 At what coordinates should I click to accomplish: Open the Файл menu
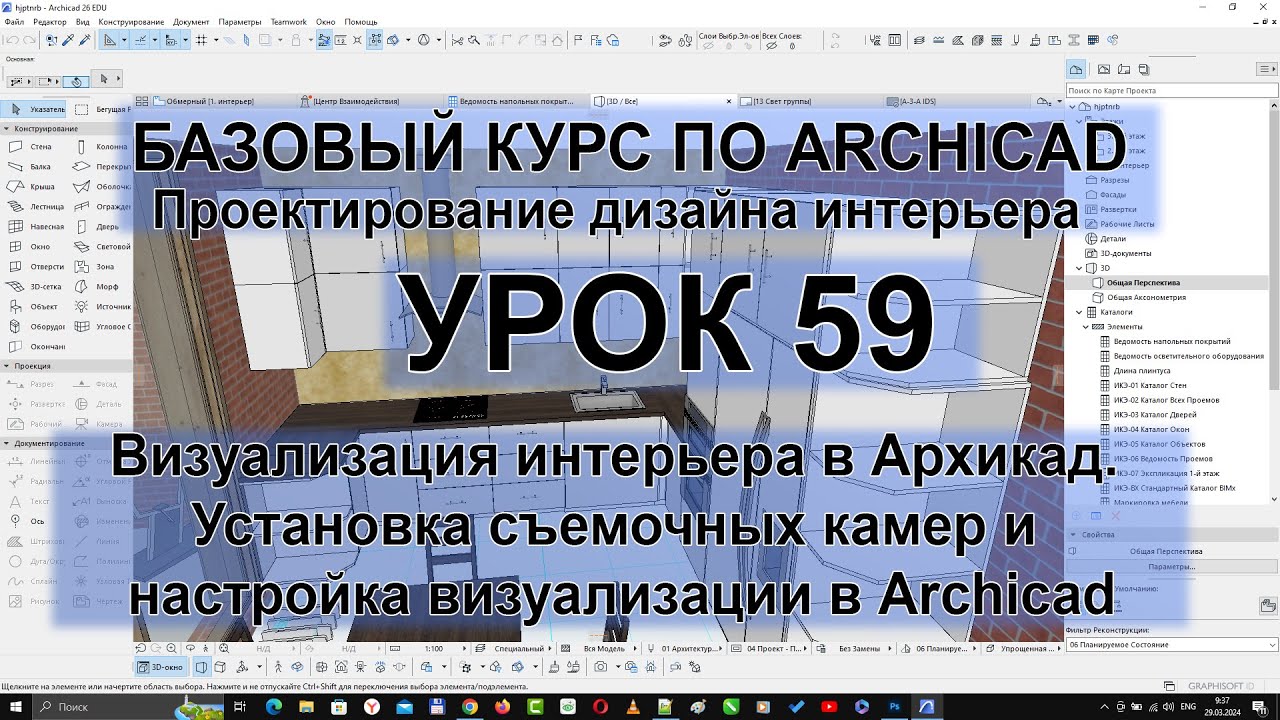click(14, 21)
